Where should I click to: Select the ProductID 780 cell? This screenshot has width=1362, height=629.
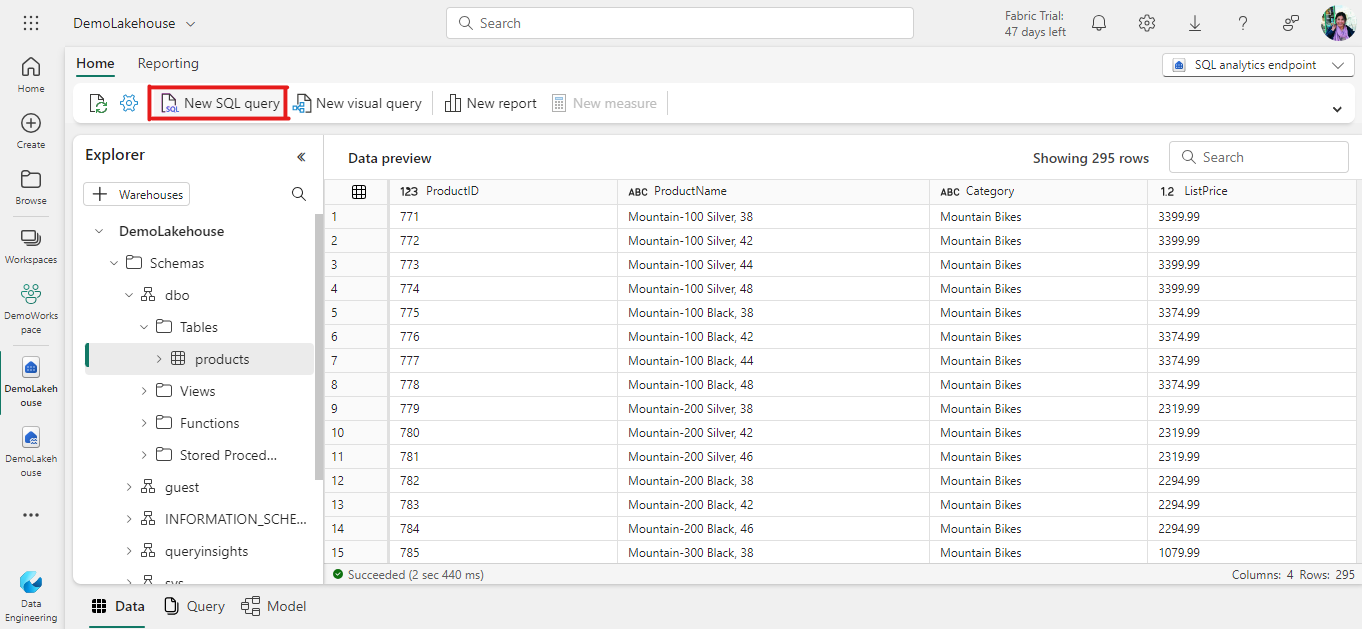[x=504, y=432]
